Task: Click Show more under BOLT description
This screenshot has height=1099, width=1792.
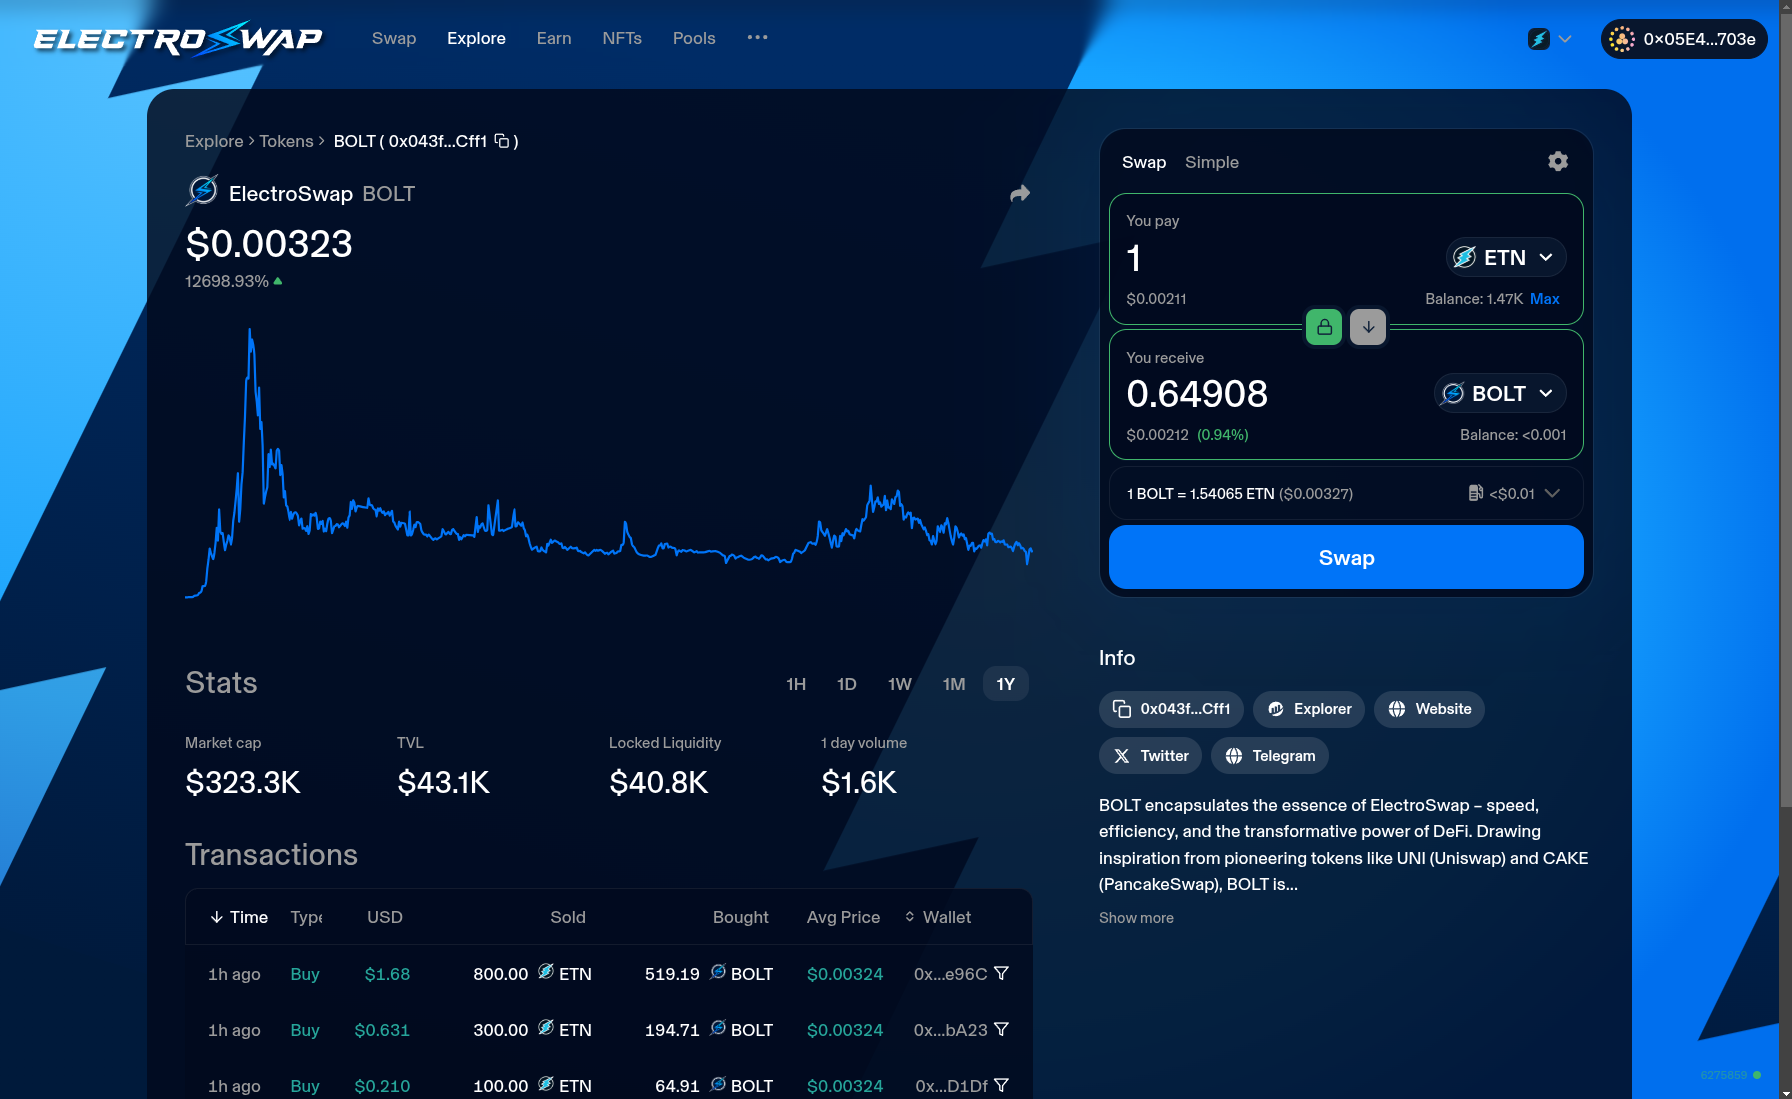Action: click(1136, 918)
